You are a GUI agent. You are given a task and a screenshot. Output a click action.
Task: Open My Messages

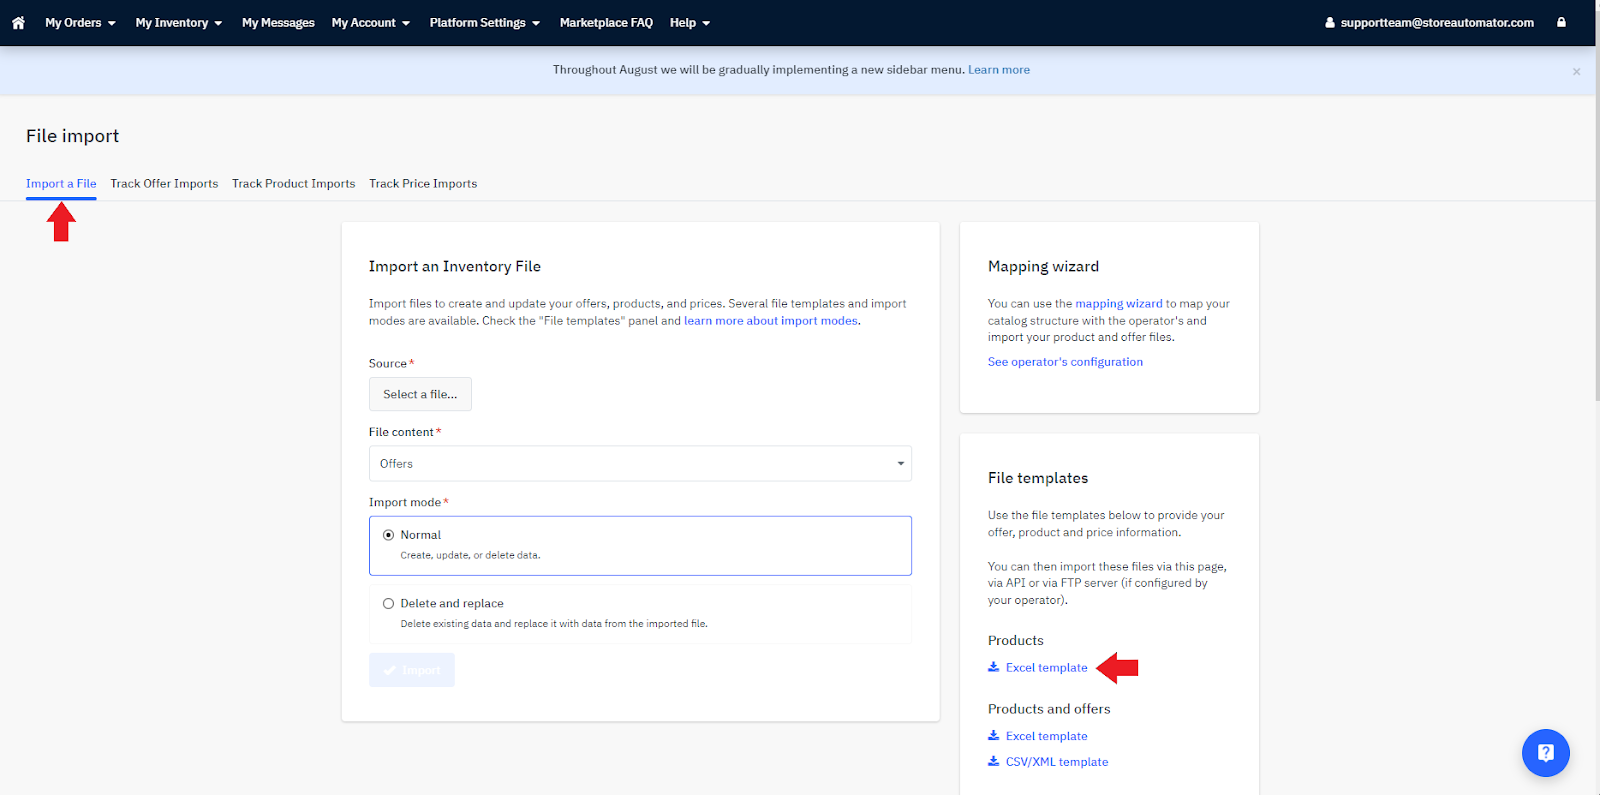click(278, 22)
